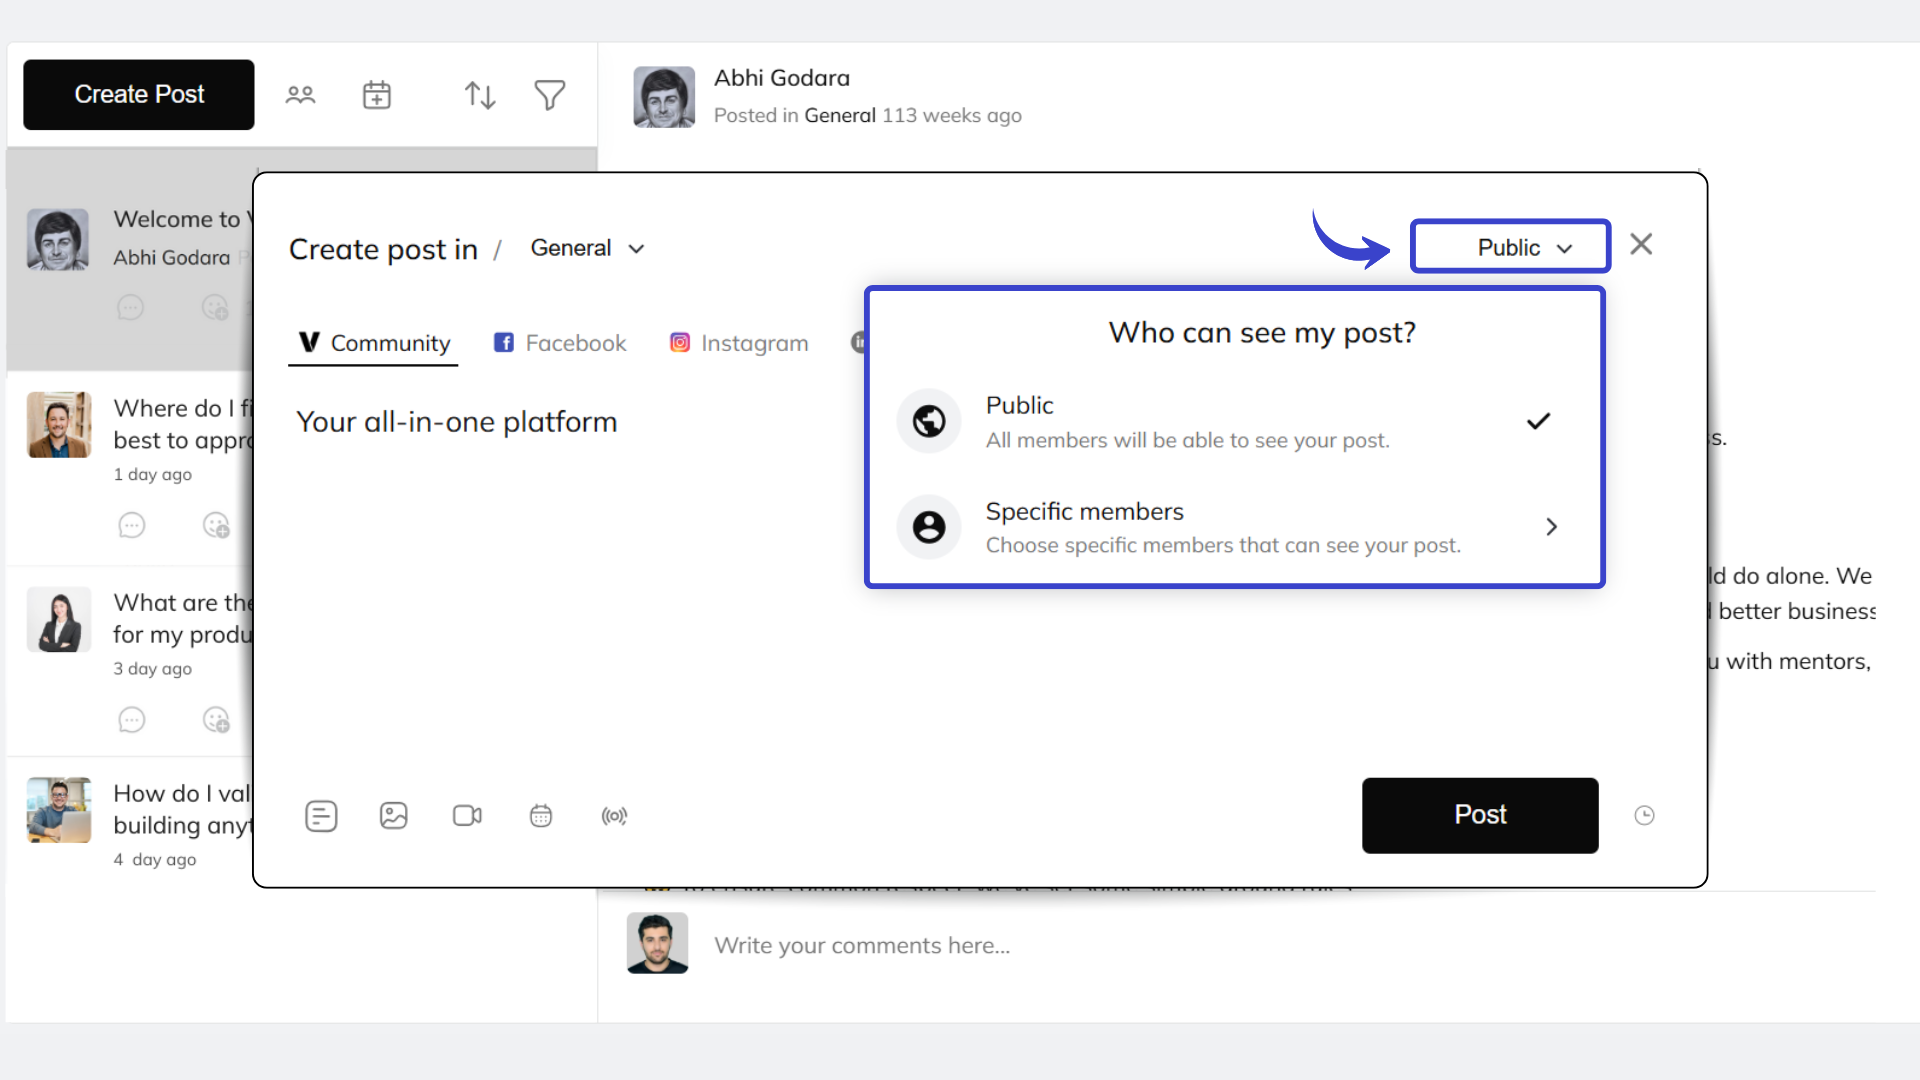Click the sort posts arrows icon
This screenshot has height=1080, width=1920.
pos(479,94)
